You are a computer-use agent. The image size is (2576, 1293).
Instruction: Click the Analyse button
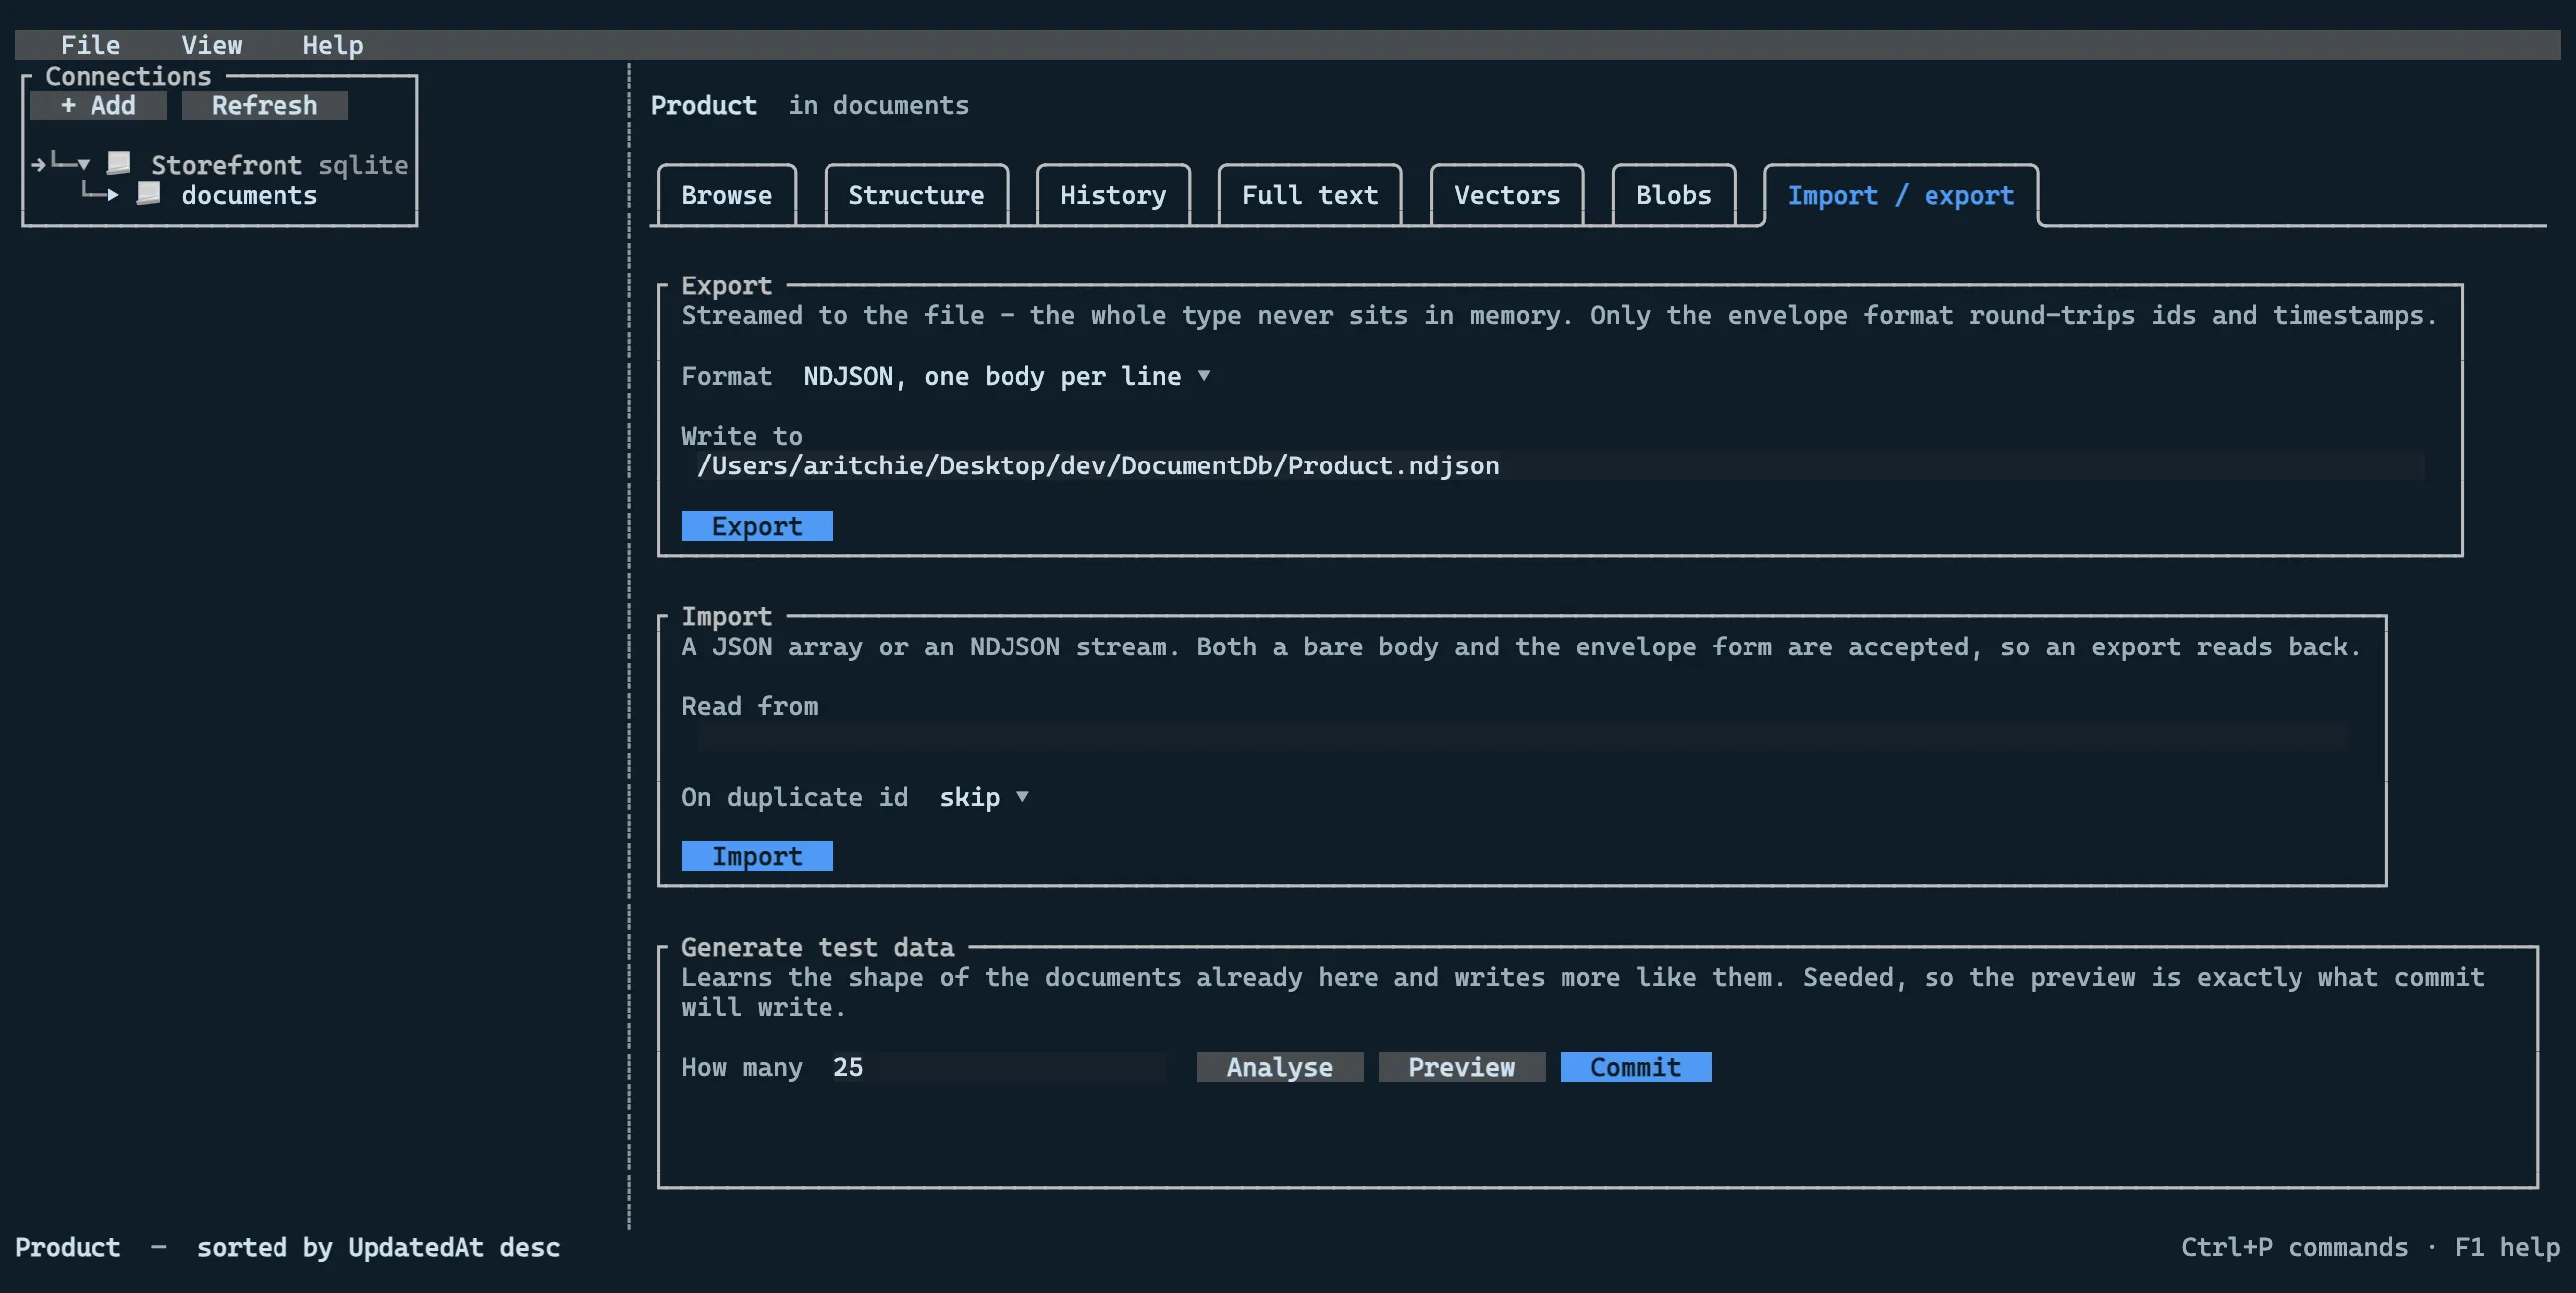(1280, 1068)
